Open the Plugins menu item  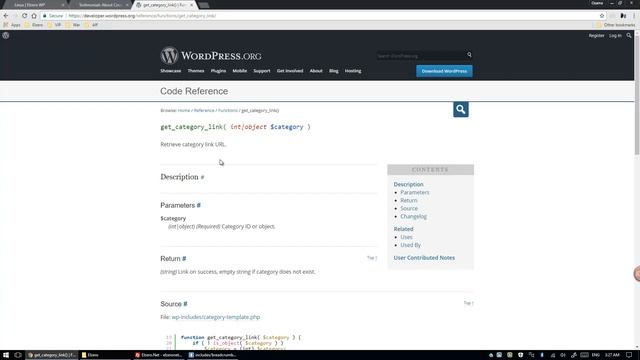pyautogui.click(x=218, y=71)
